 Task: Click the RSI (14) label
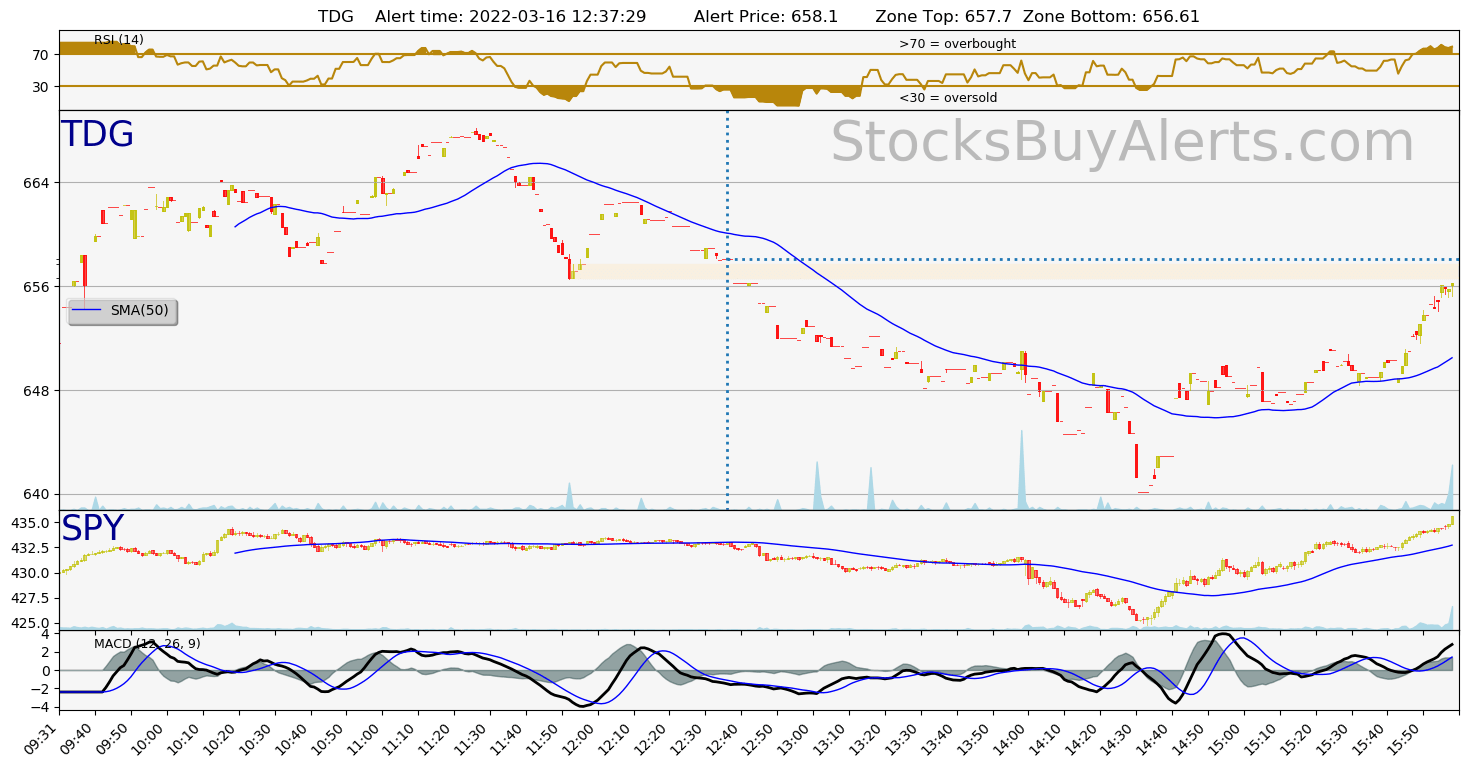pos(119,40)
